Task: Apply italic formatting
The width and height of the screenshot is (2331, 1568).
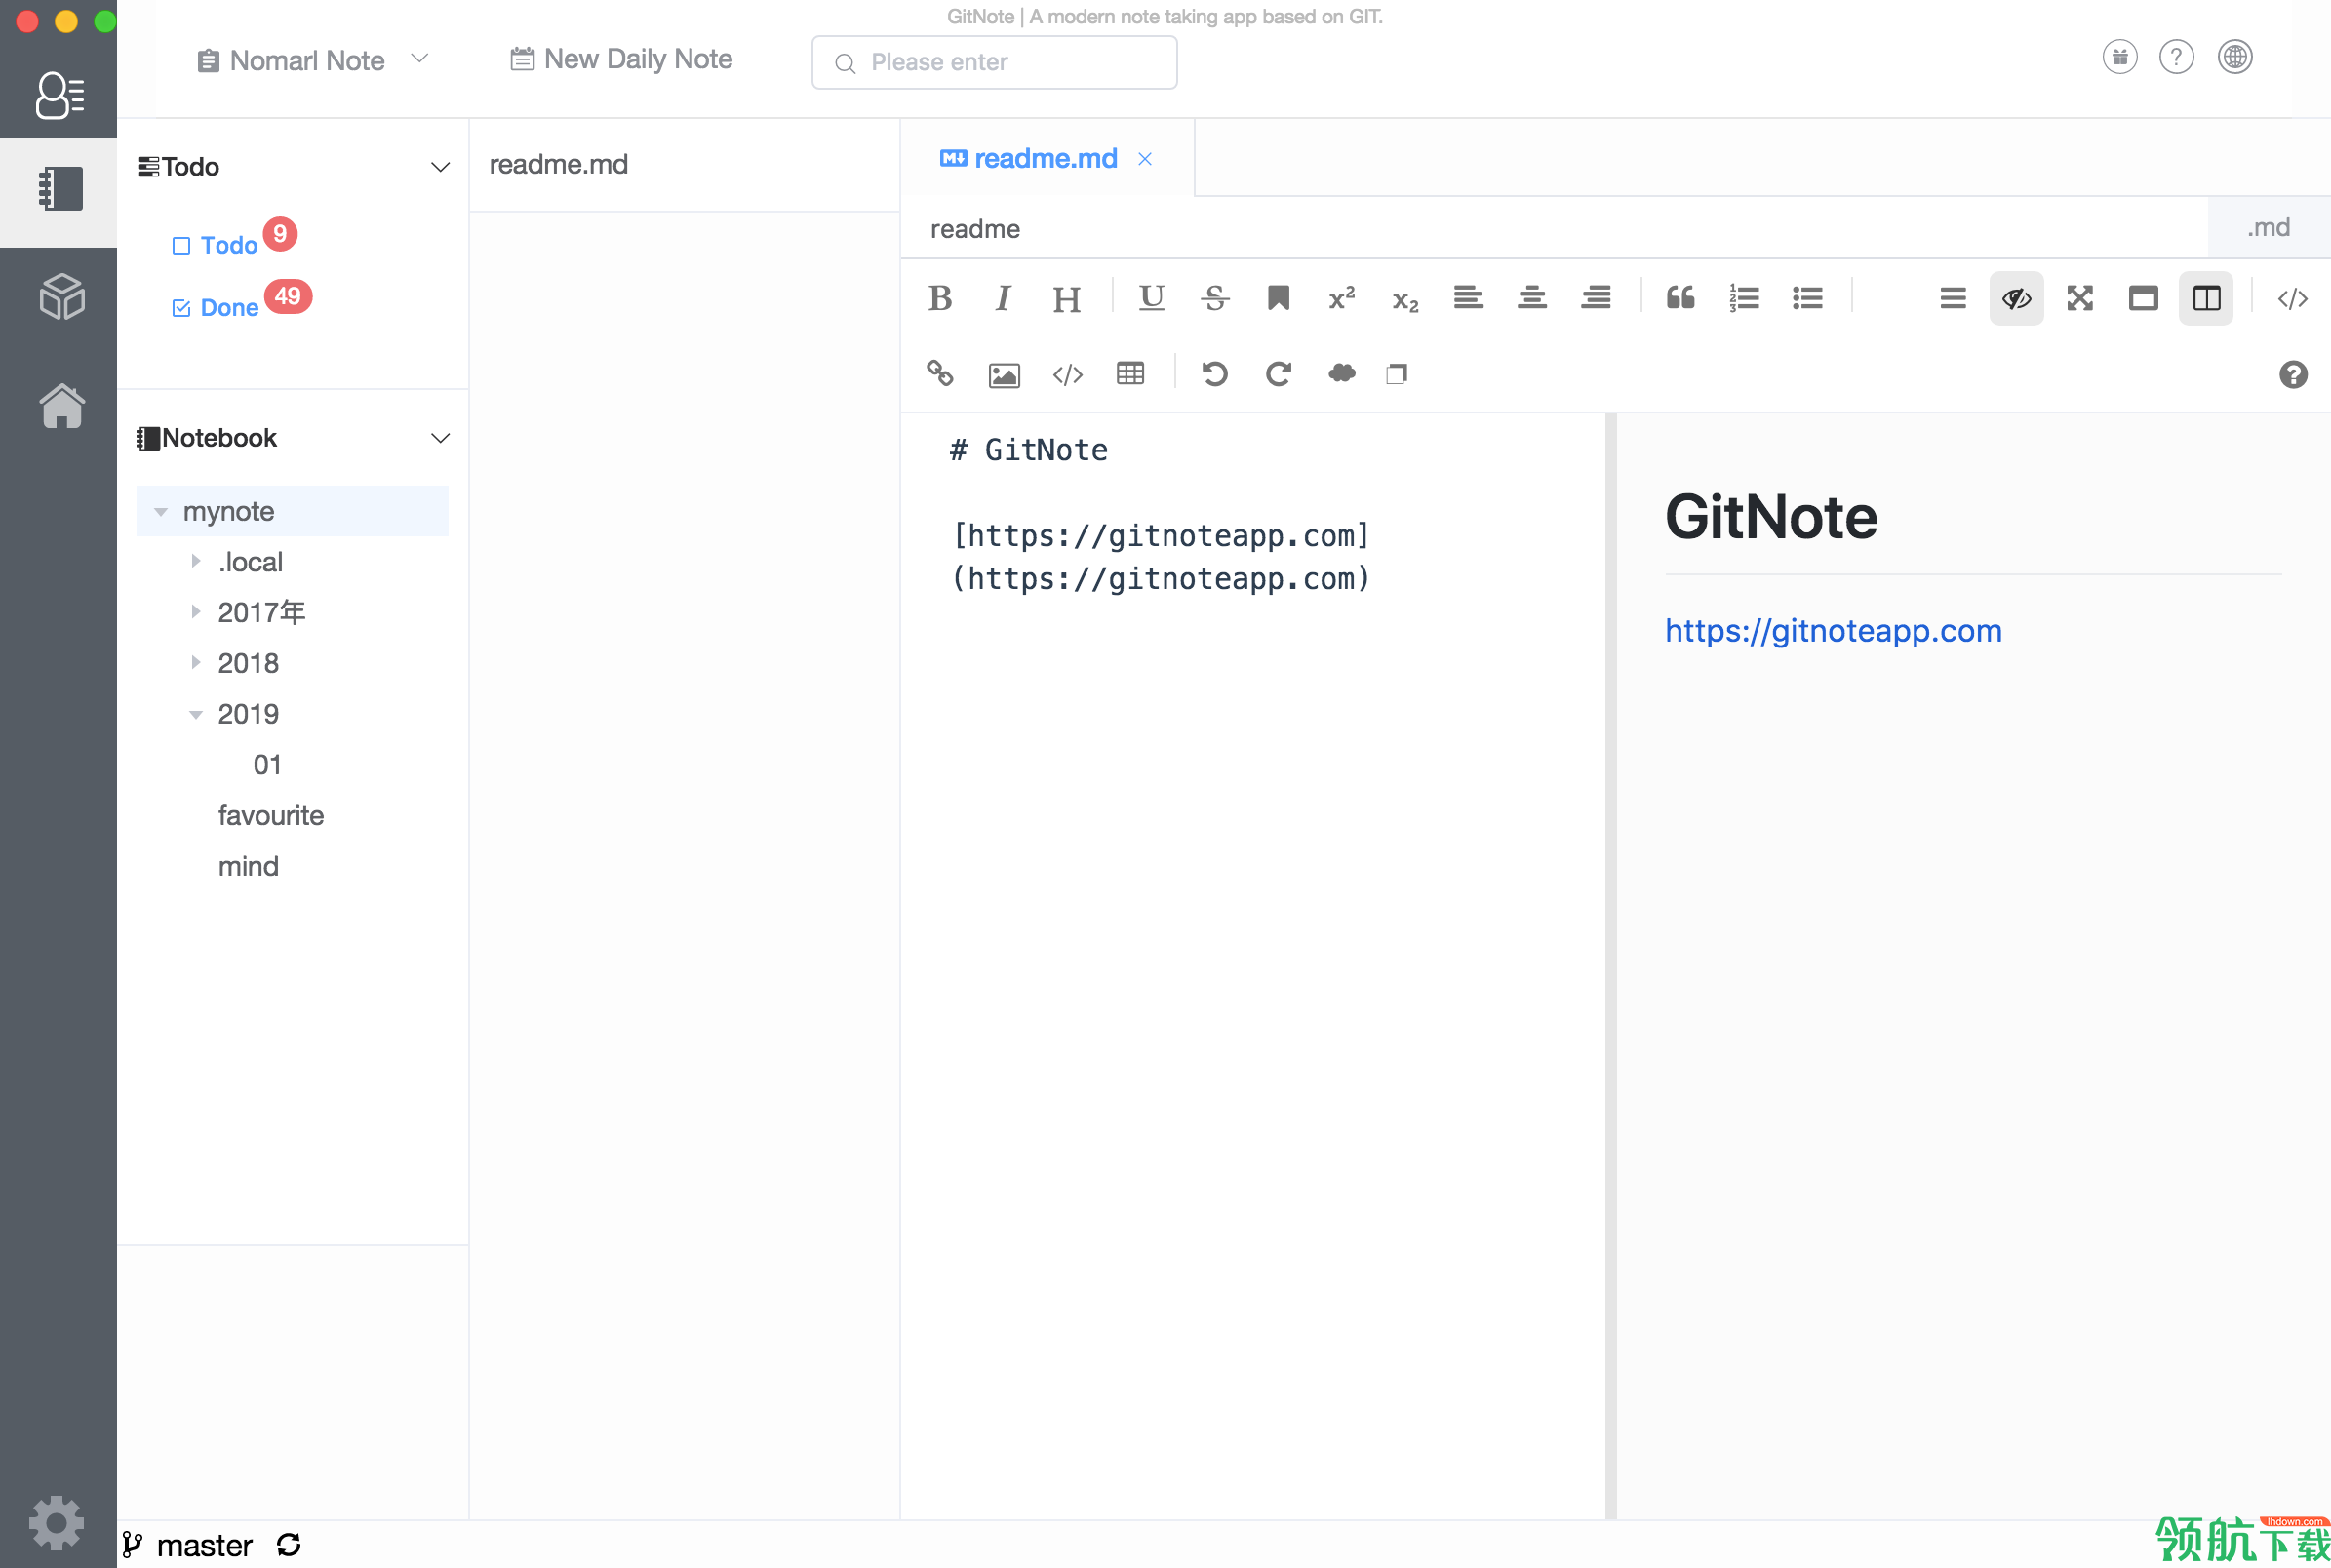Action: (x=1002, y=298)
